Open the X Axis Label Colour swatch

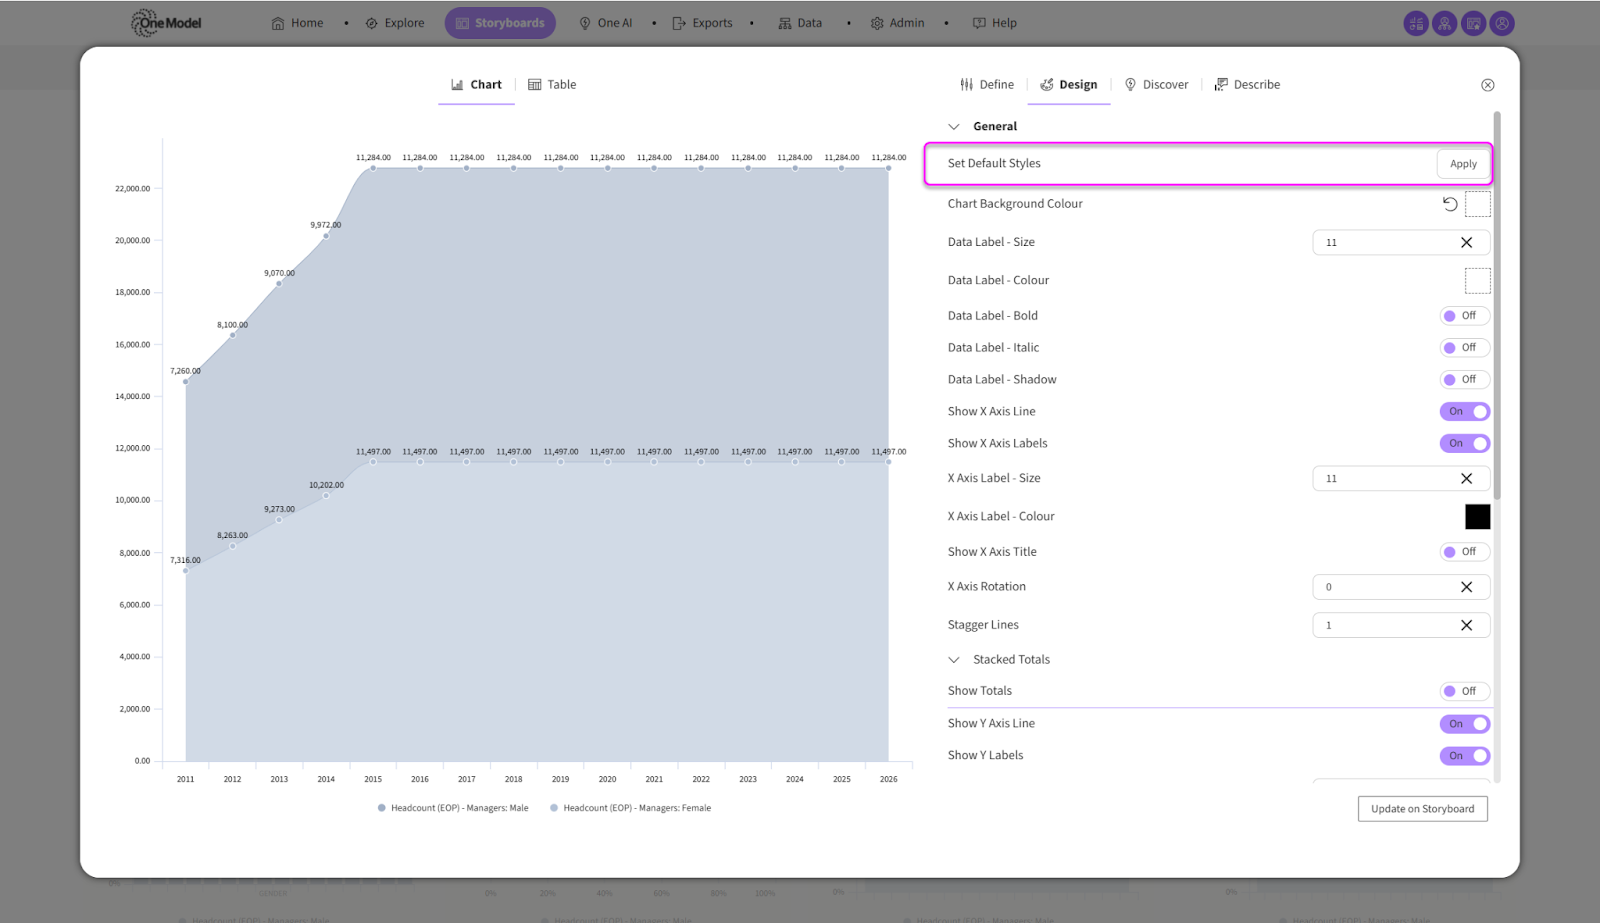(x=1477, y=517)
